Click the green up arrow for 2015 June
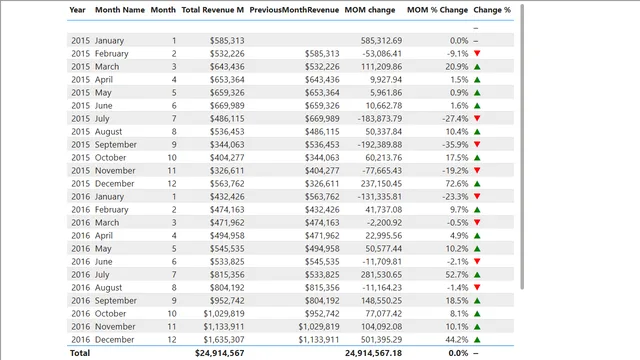This screenshot has height=360, width=640. coord(477,106)
